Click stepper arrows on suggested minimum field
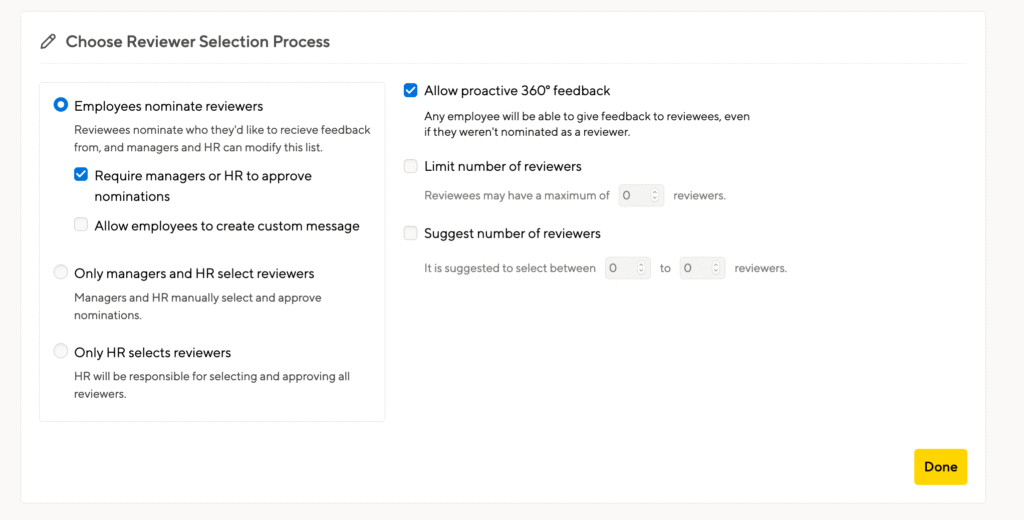Image resolution: width=1024 pixels, height=520 pixels. 641,268
